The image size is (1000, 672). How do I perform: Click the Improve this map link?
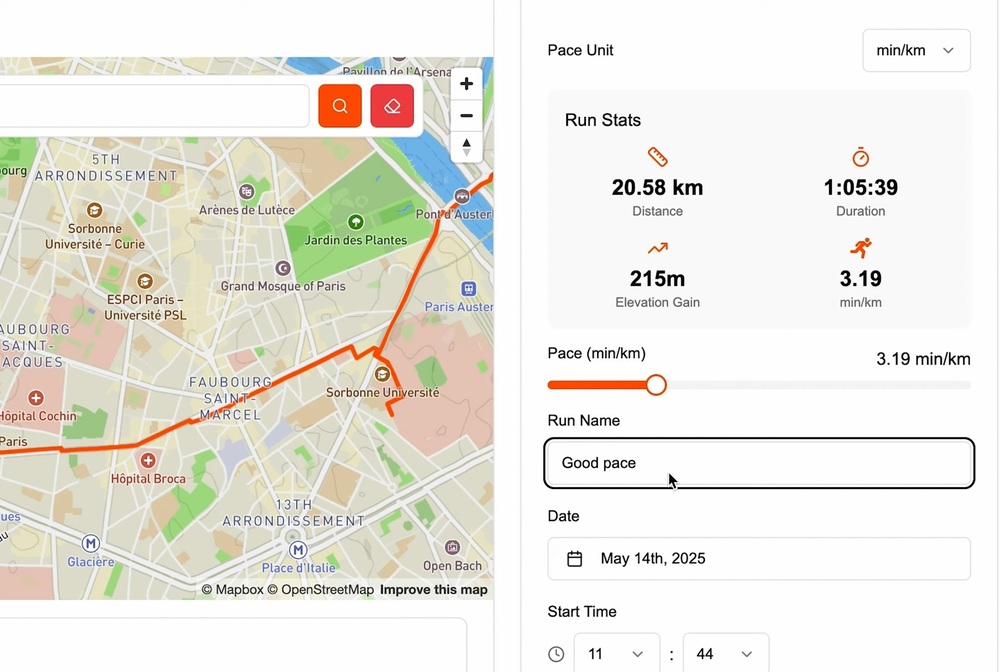coord(434,590)
